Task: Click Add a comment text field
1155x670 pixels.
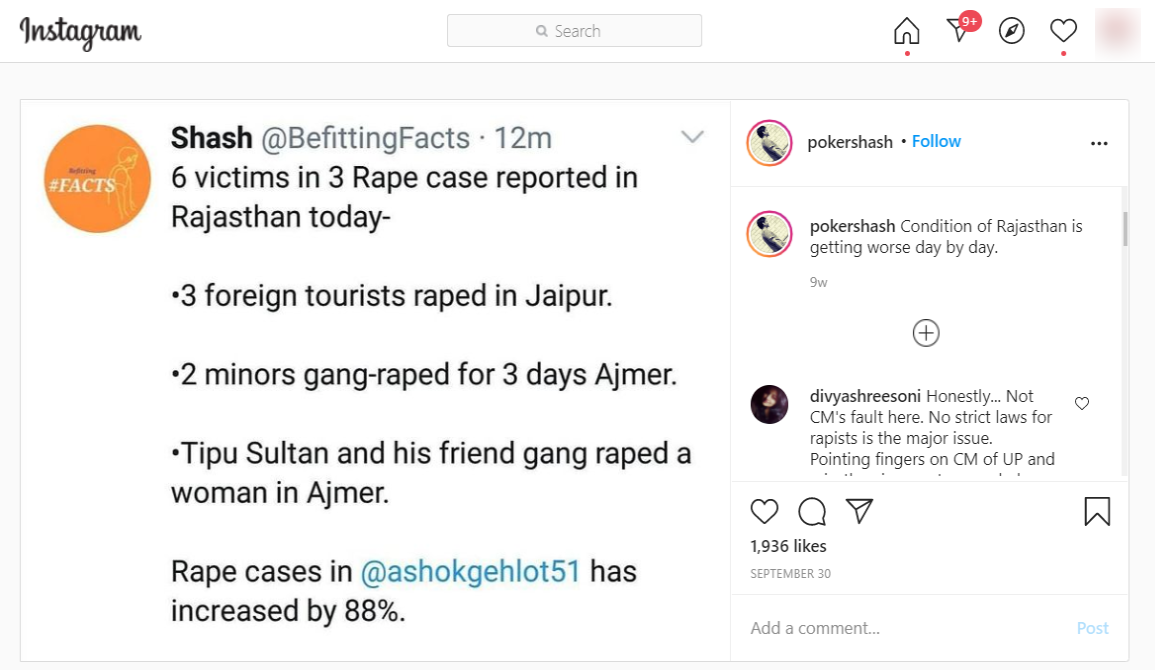Action: tap(900, 628)
